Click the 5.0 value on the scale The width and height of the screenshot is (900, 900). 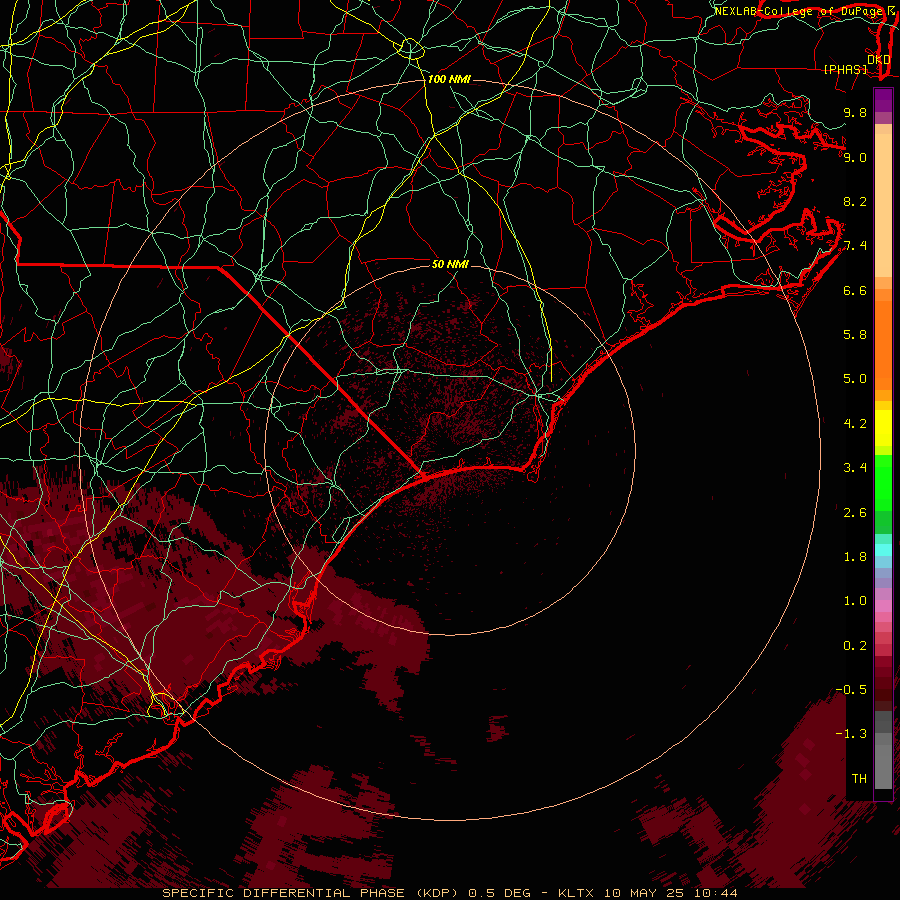855,379
